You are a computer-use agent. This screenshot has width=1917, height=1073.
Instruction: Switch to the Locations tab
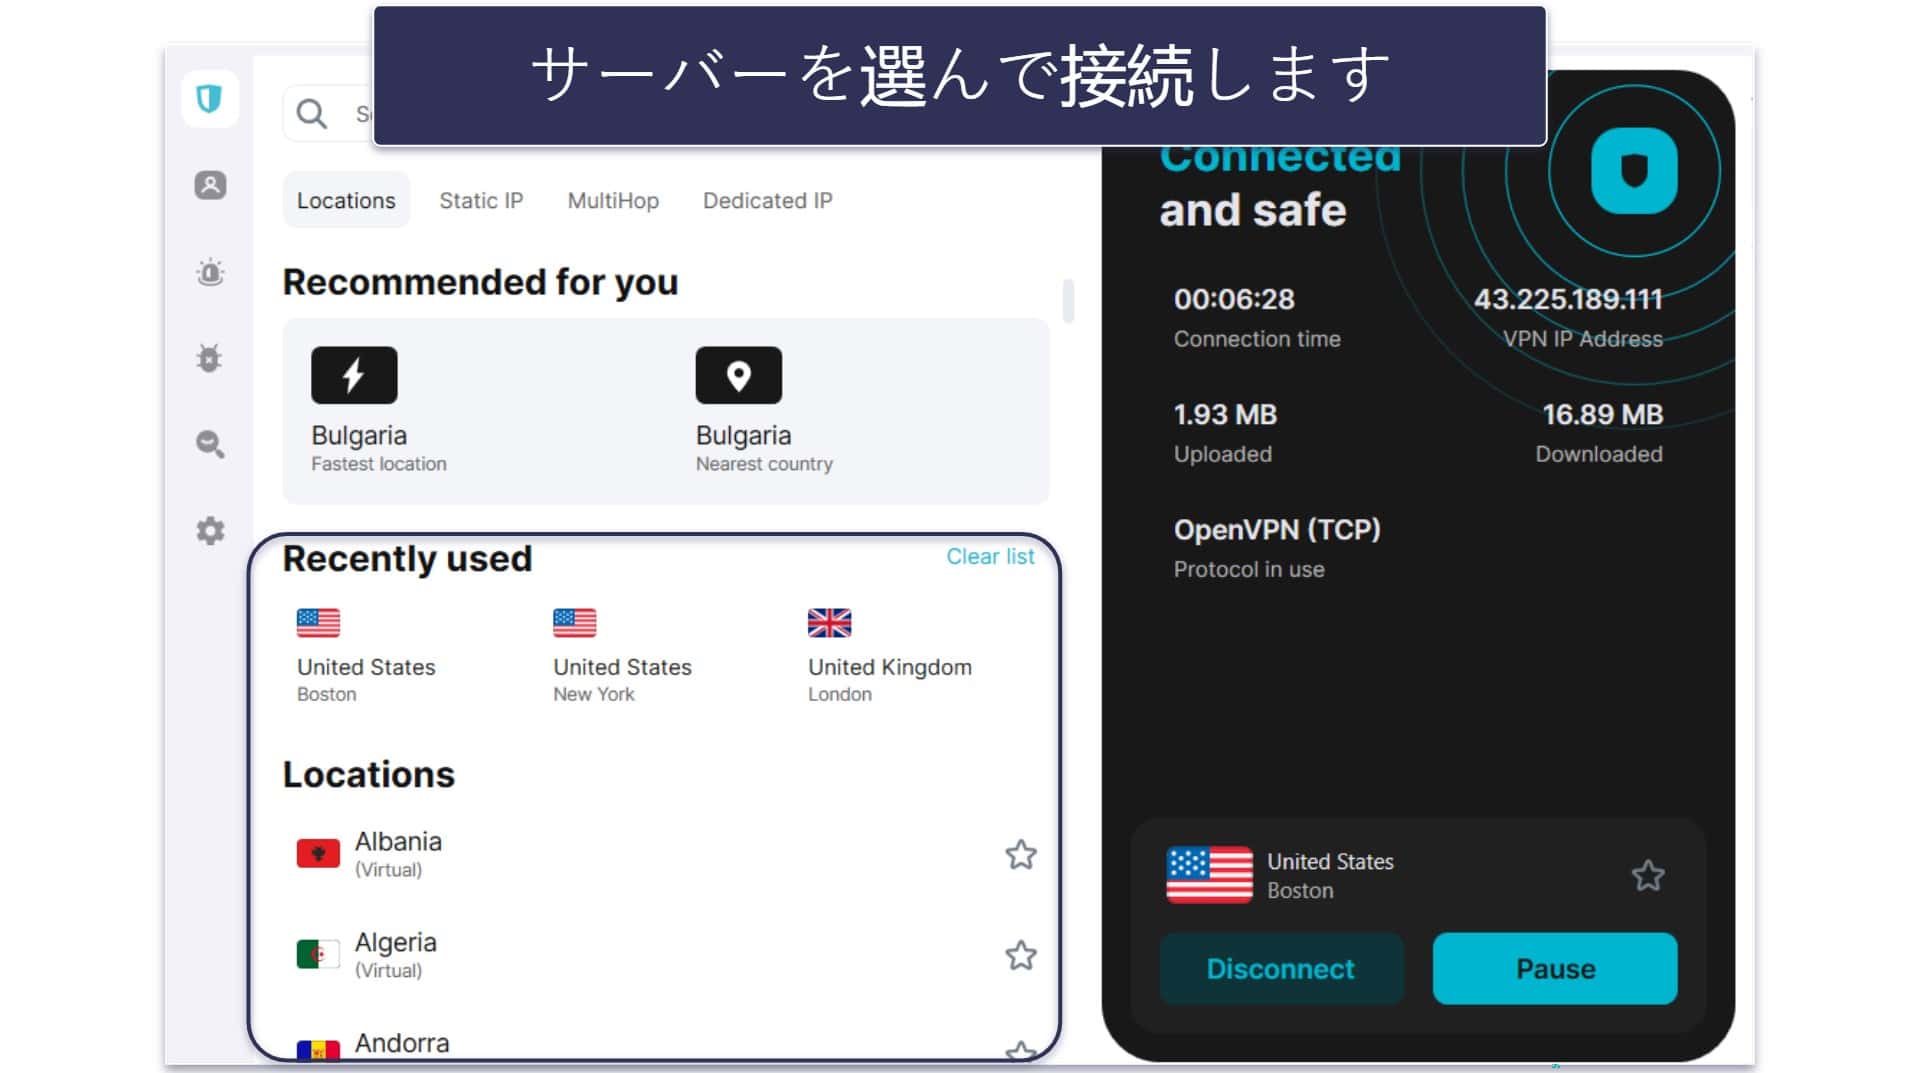[346, 200]
